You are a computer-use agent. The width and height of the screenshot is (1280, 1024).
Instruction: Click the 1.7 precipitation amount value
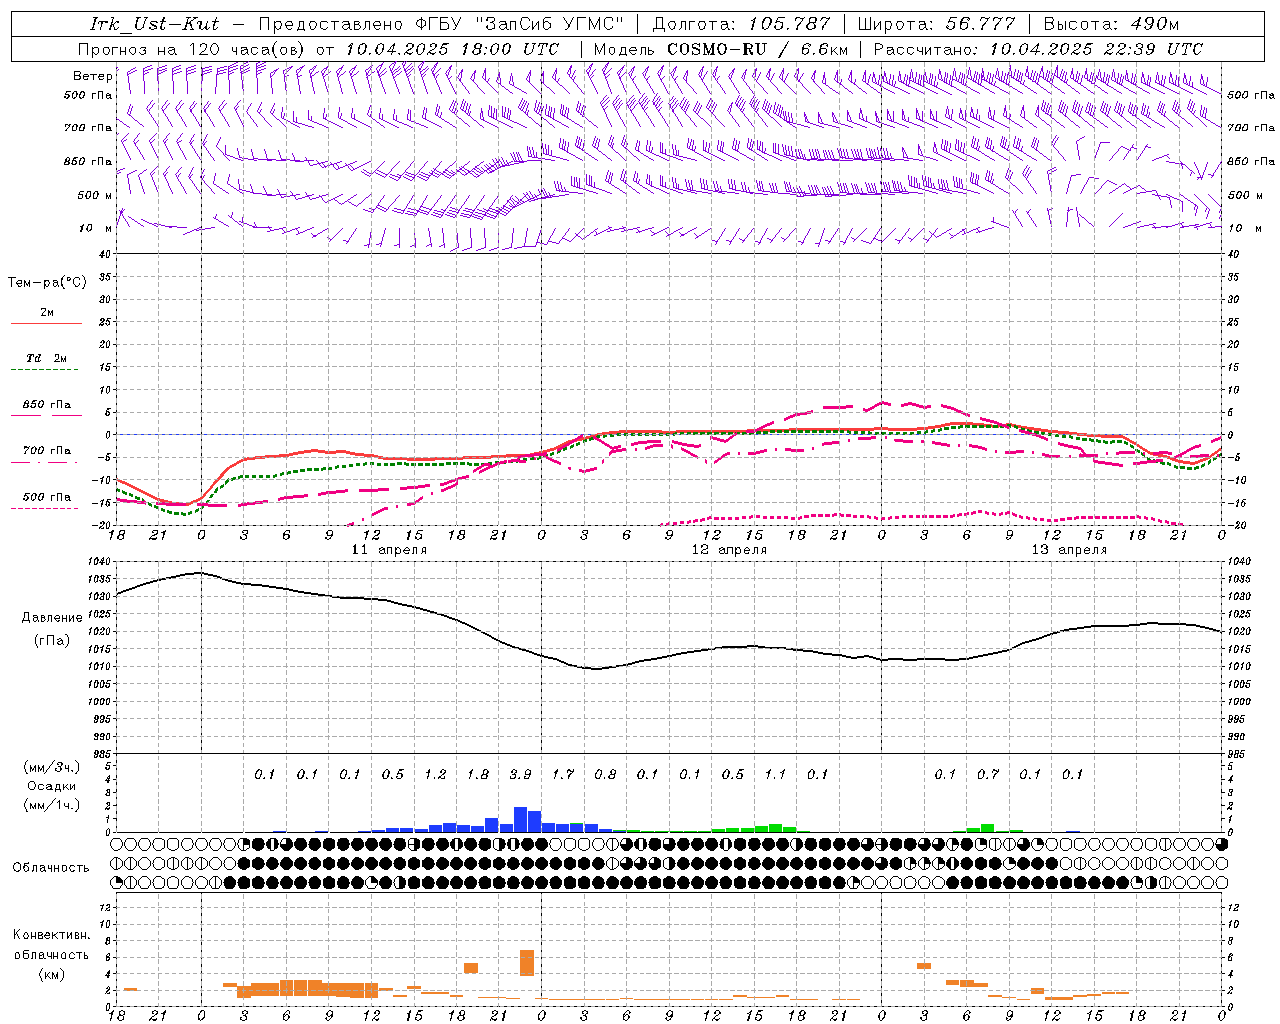(563, 774)
